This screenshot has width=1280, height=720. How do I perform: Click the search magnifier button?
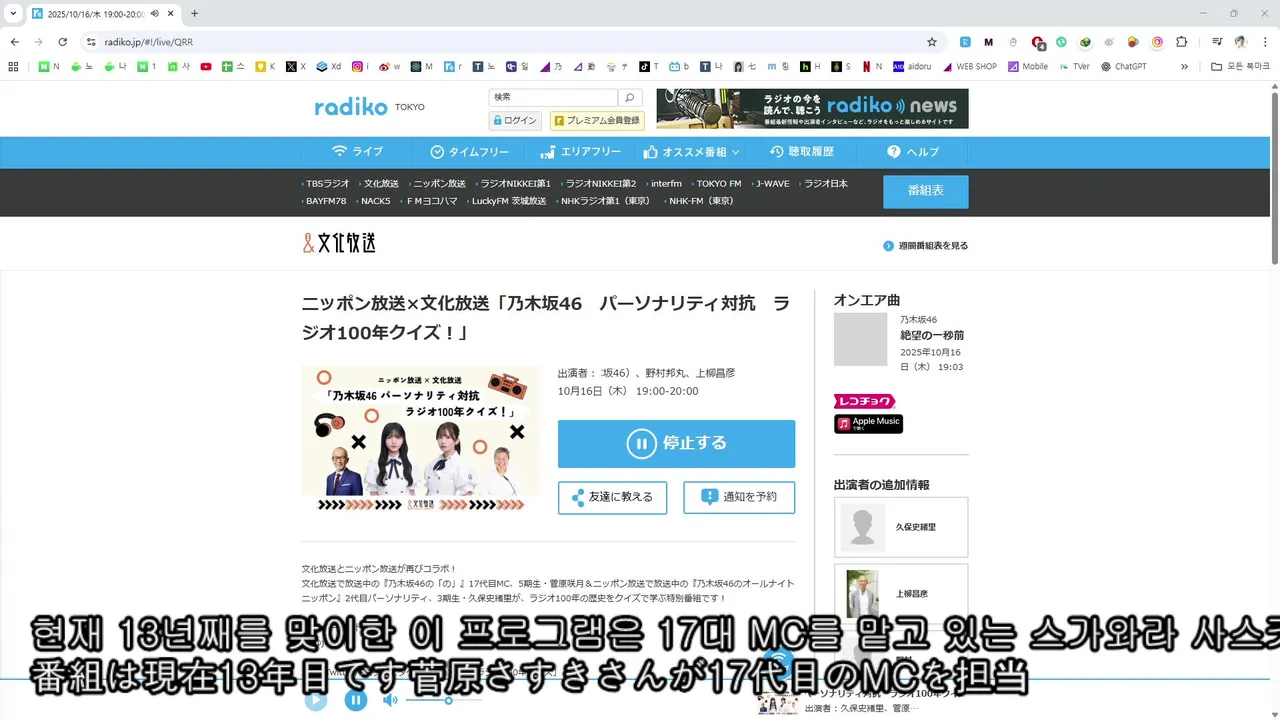click(629, 97)
